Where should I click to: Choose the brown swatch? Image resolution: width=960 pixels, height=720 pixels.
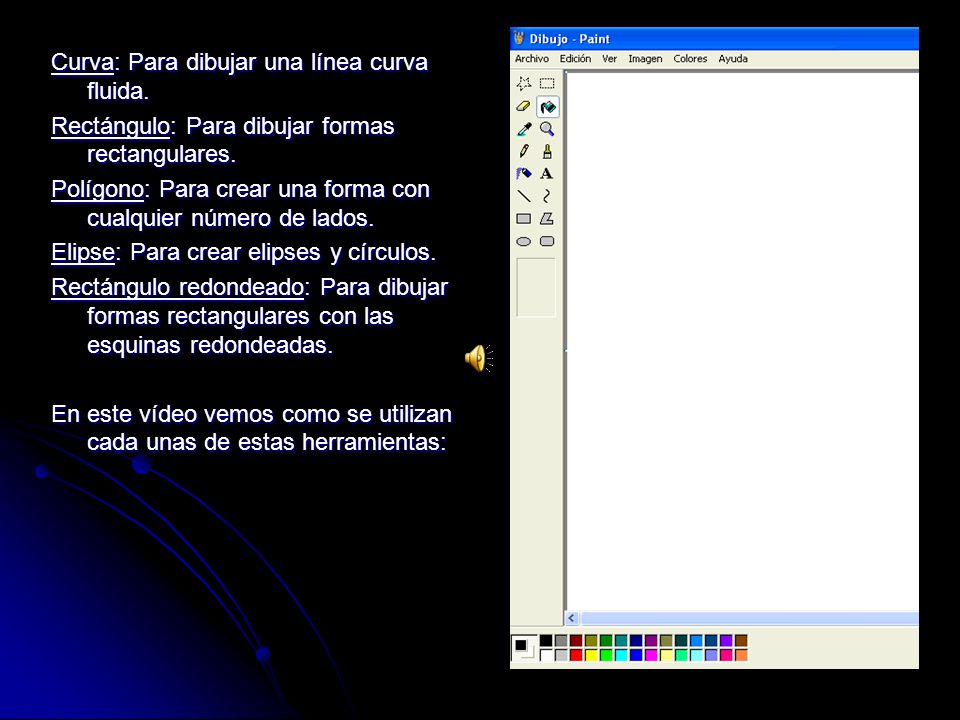click(741, 640)
